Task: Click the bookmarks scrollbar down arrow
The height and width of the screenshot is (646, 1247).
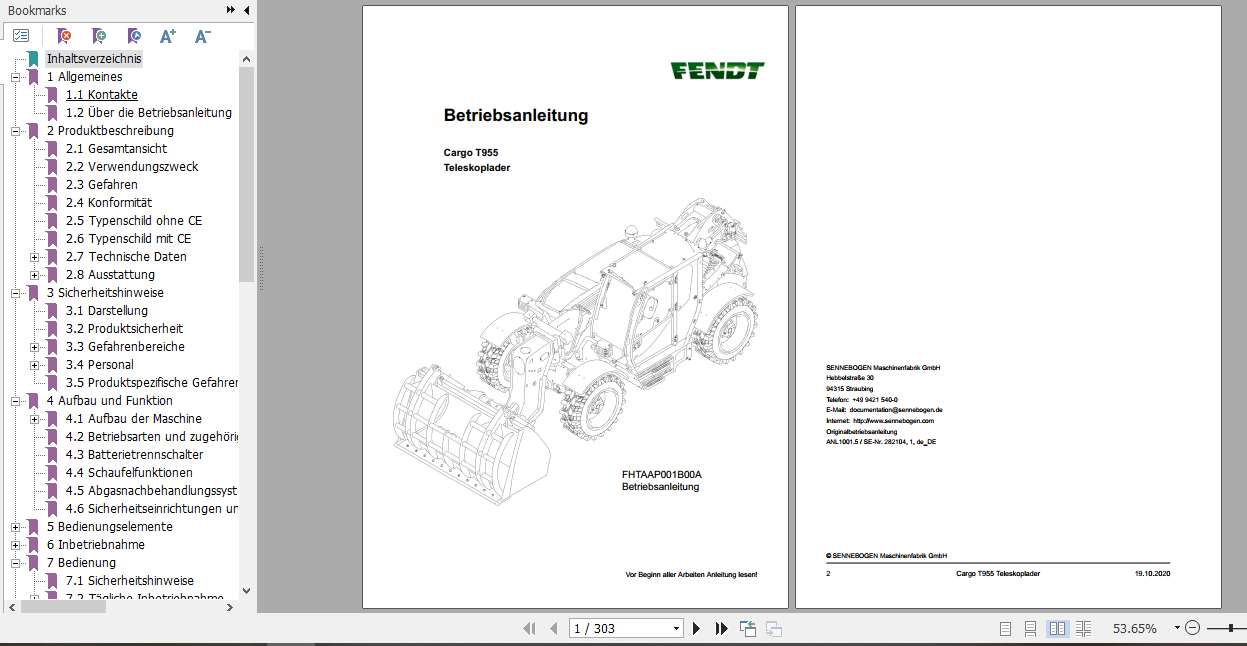Action: tap(247, 591)
